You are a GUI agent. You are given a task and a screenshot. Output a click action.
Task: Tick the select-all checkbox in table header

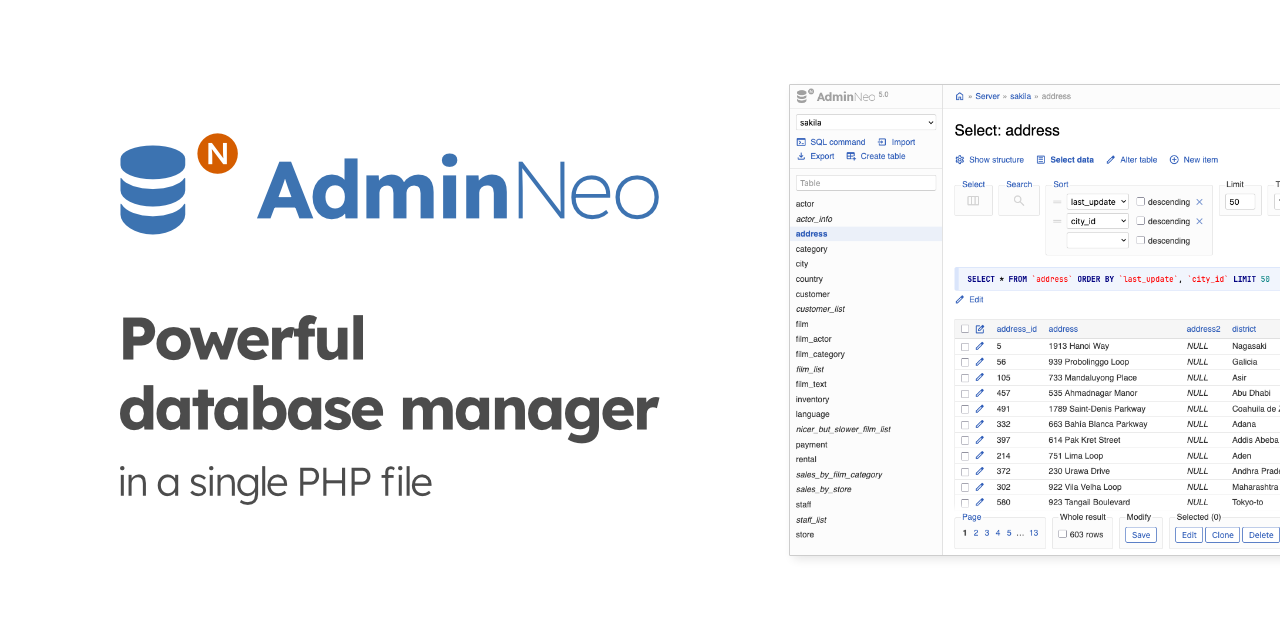click(964, 329)
